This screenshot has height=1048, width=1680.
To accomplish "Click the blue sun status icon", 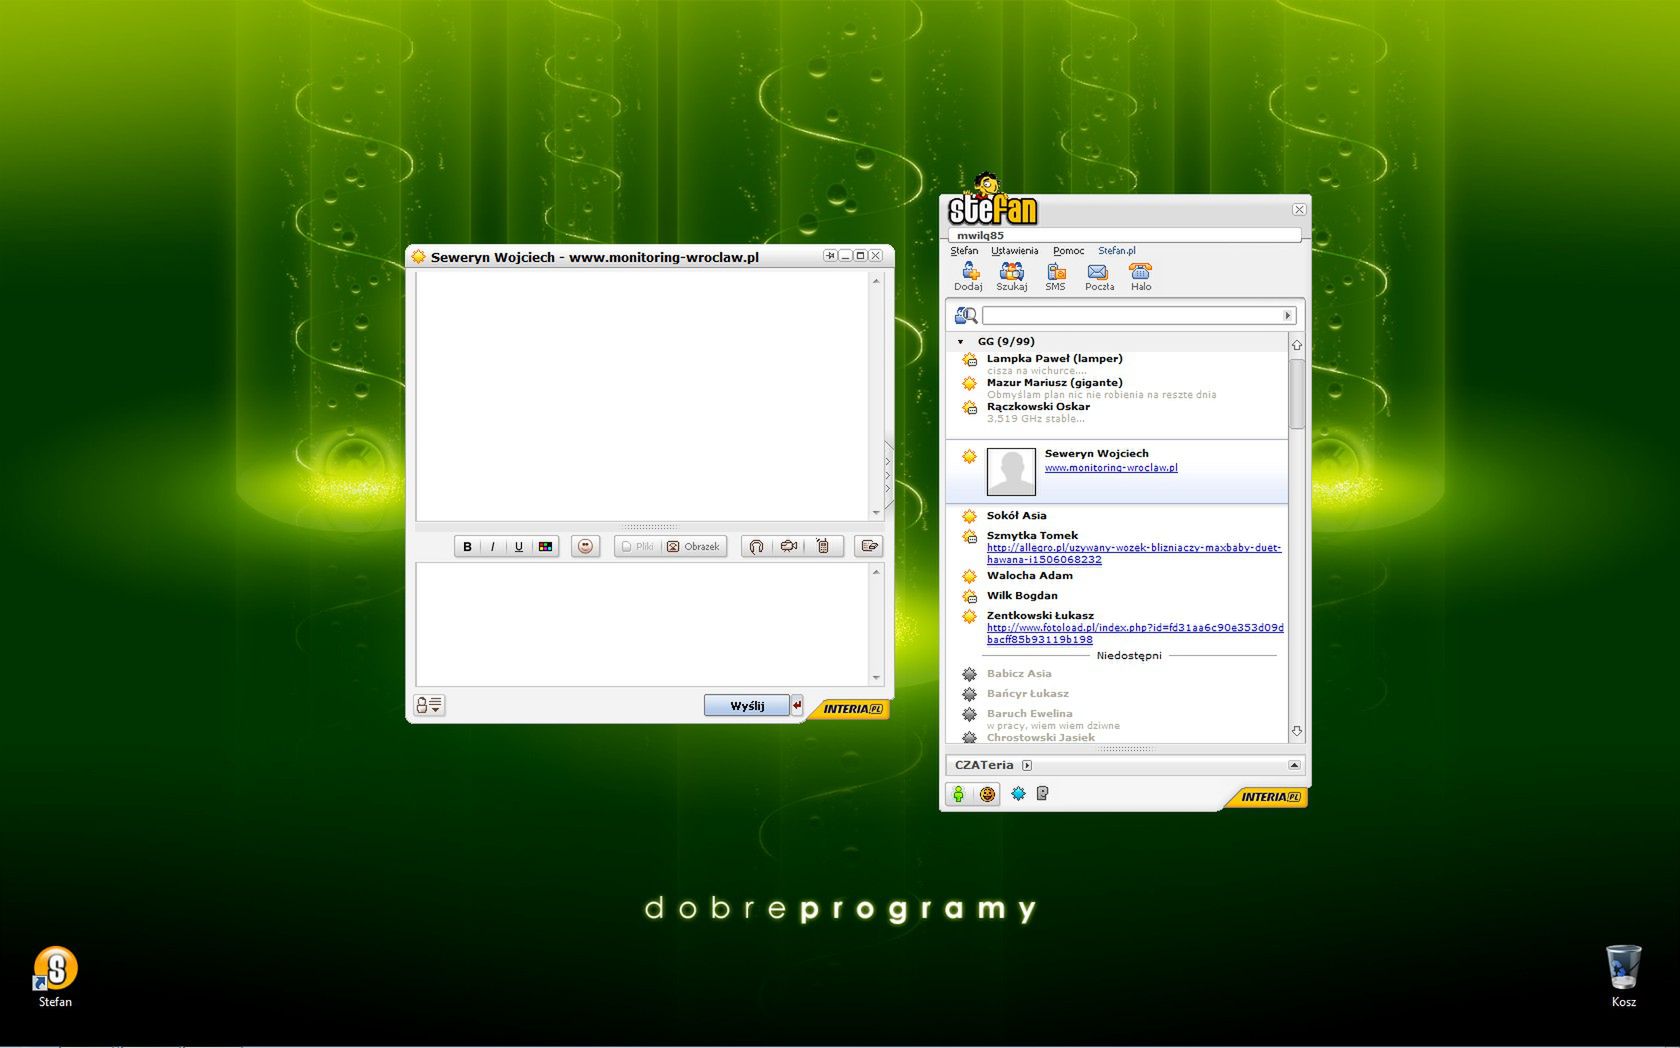I will coord(1018,794).
